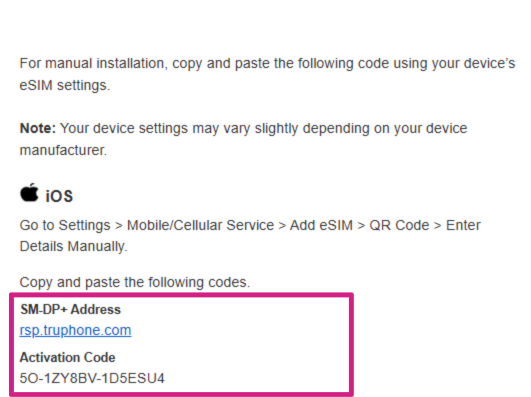Select the activation code 5O-1ZY8BV-1D5ESU4
Image resolution: width=531 pixels, height=397 pixels.
pyautogui.click(x=92, y=378)
